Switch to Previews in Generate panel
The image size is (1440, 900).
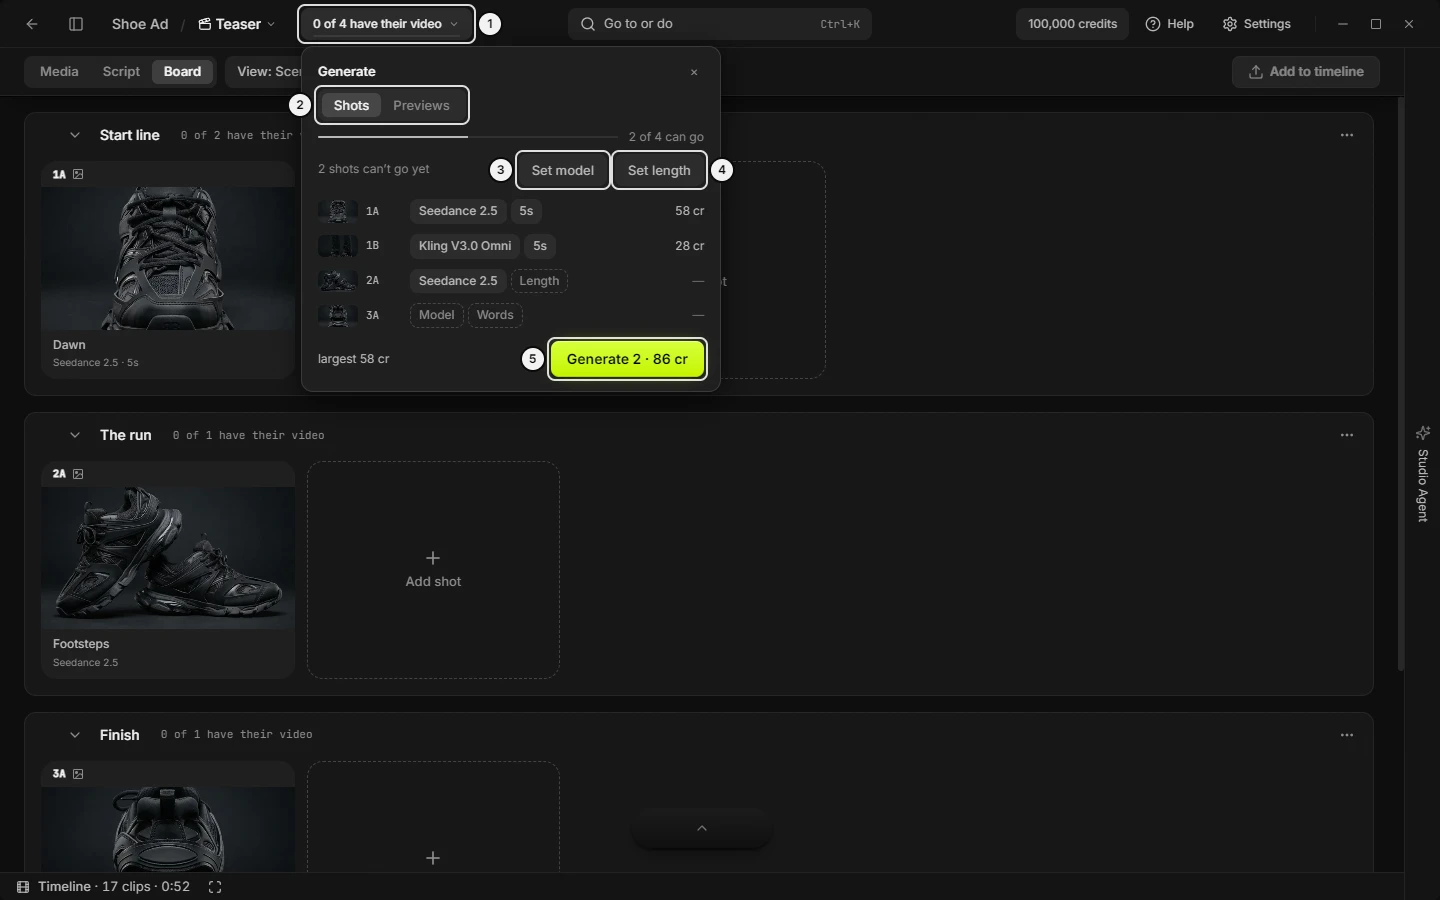coord(421,106)
